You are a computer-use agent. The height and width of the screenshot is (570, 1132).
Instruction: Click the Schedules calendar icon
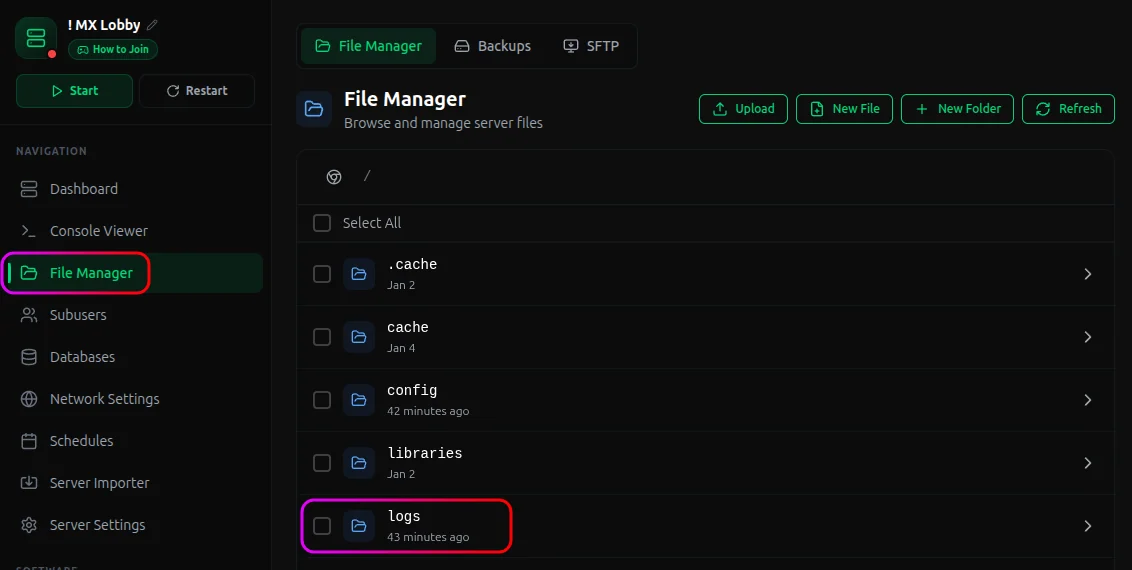coord(29,441)
